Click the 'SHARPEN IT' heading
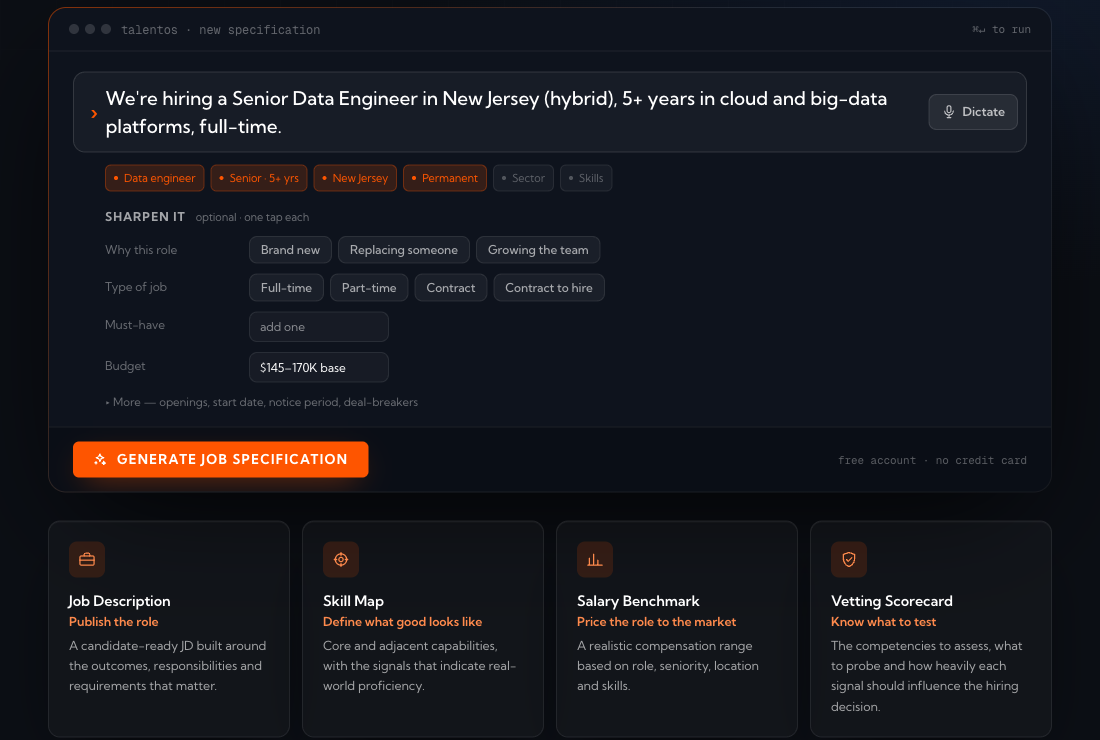This screenshot has width=1100, height=740. click(x=145, y=217)
